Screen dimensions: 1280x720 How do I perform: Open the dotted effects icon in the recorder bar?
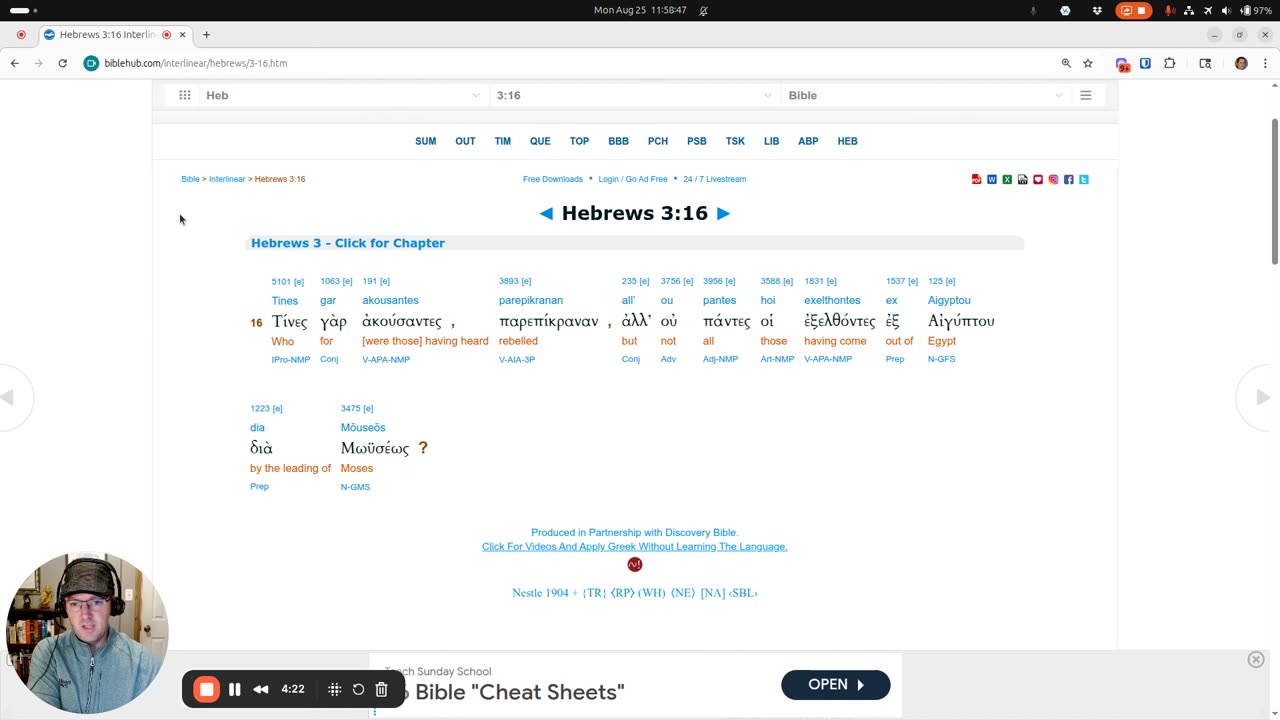[335, 689]
